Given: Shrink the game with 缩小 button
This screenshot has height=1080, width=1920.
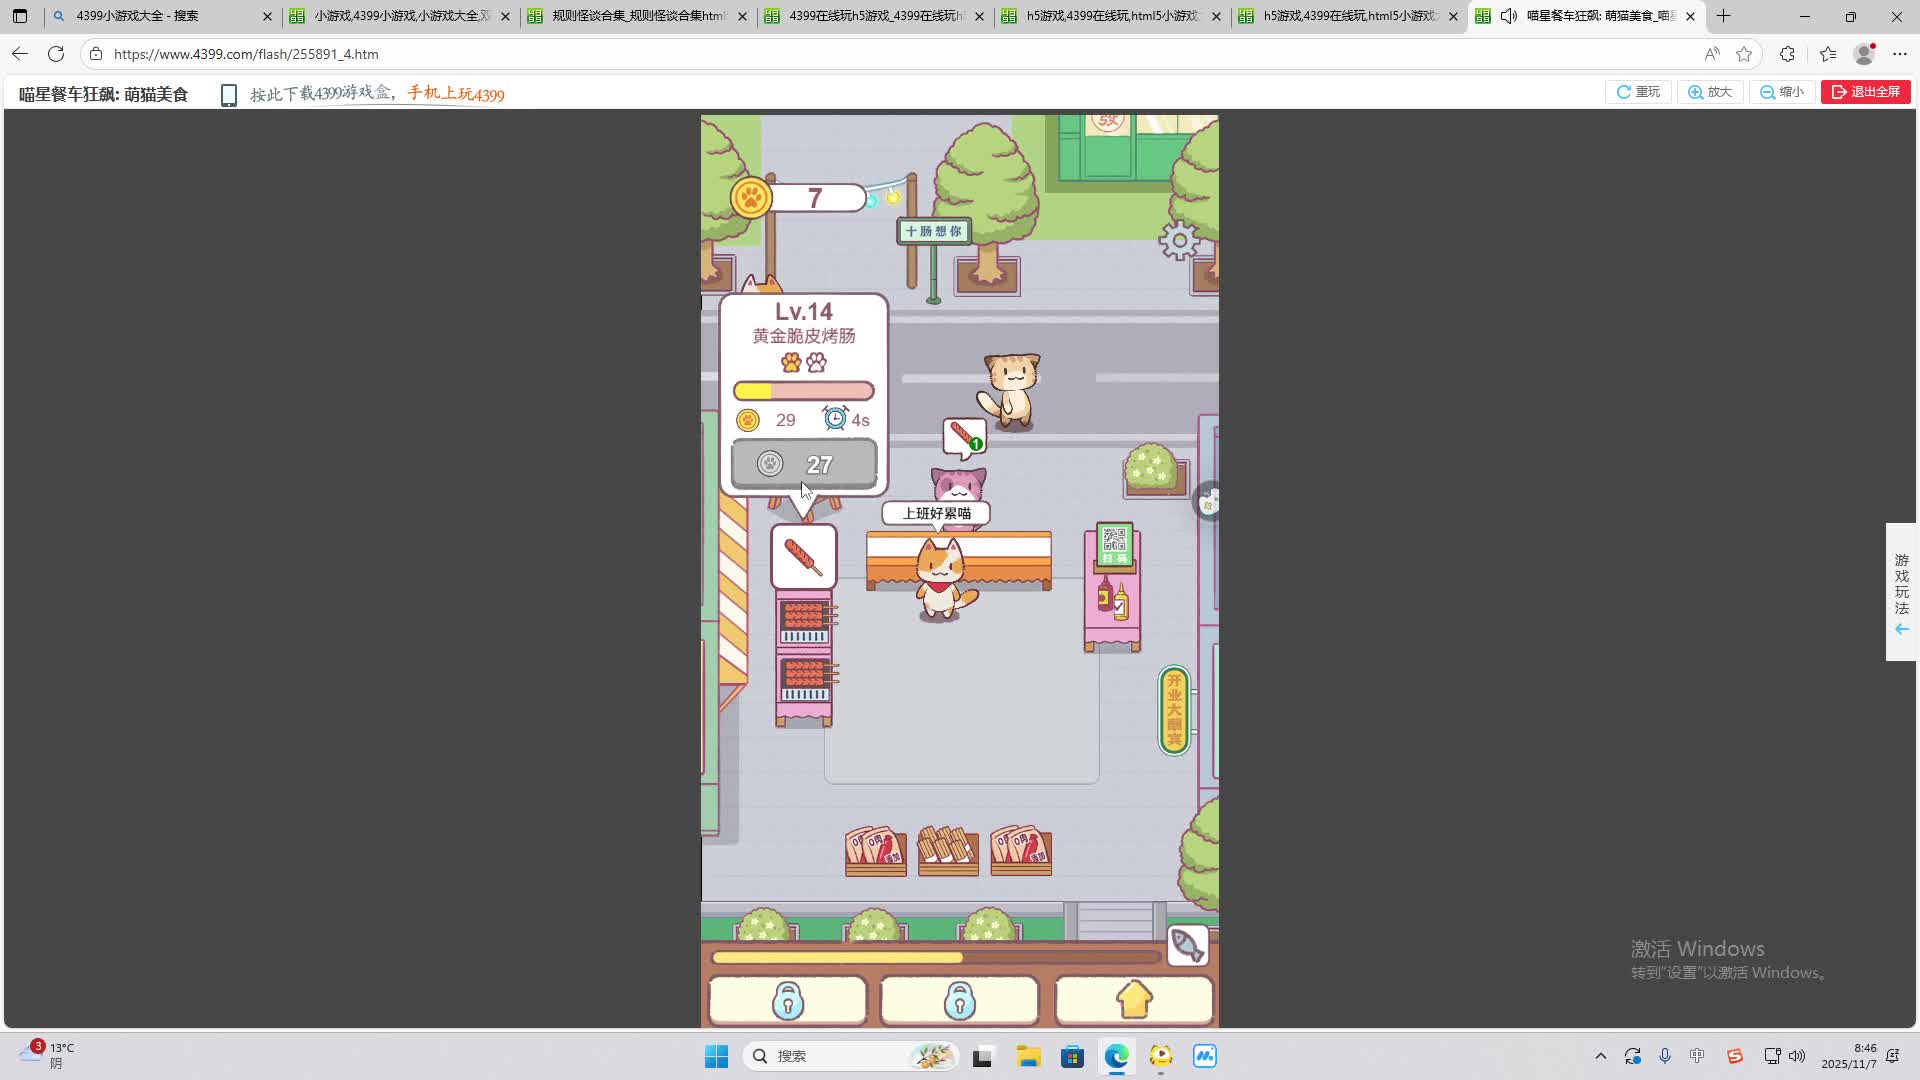Looking at the screenshot, I should pos(1782,92).
